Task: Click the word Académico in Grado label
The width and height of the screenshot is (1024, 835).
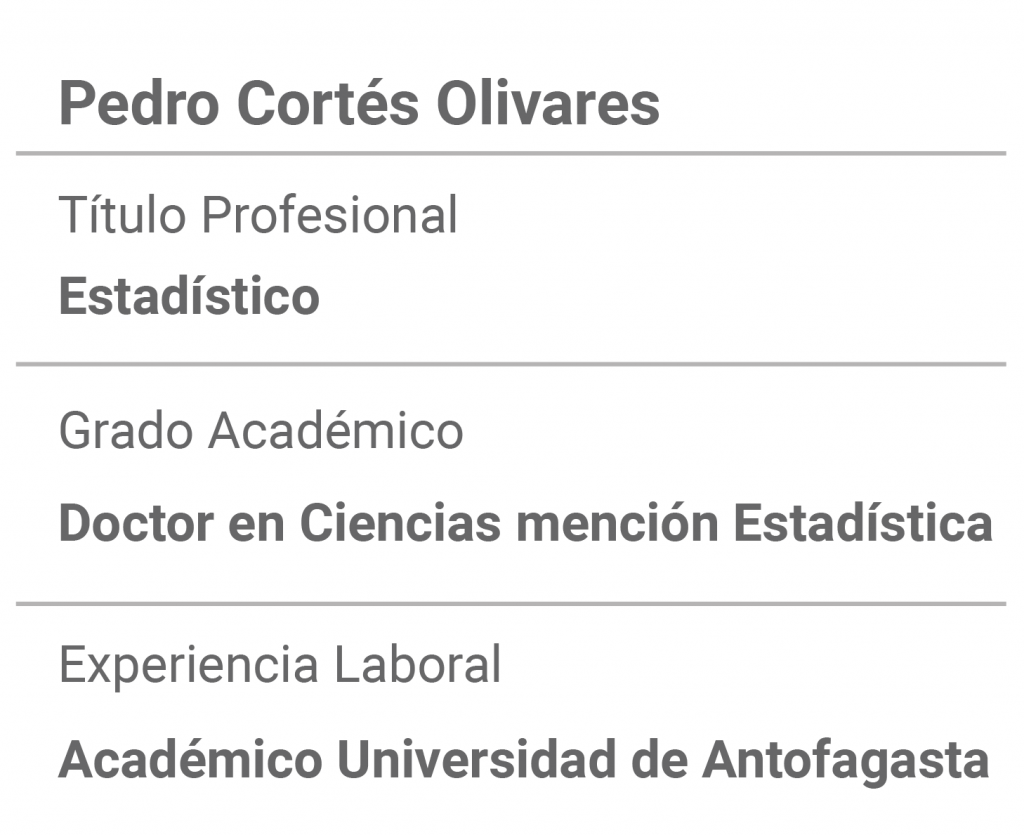Action: 336,431
